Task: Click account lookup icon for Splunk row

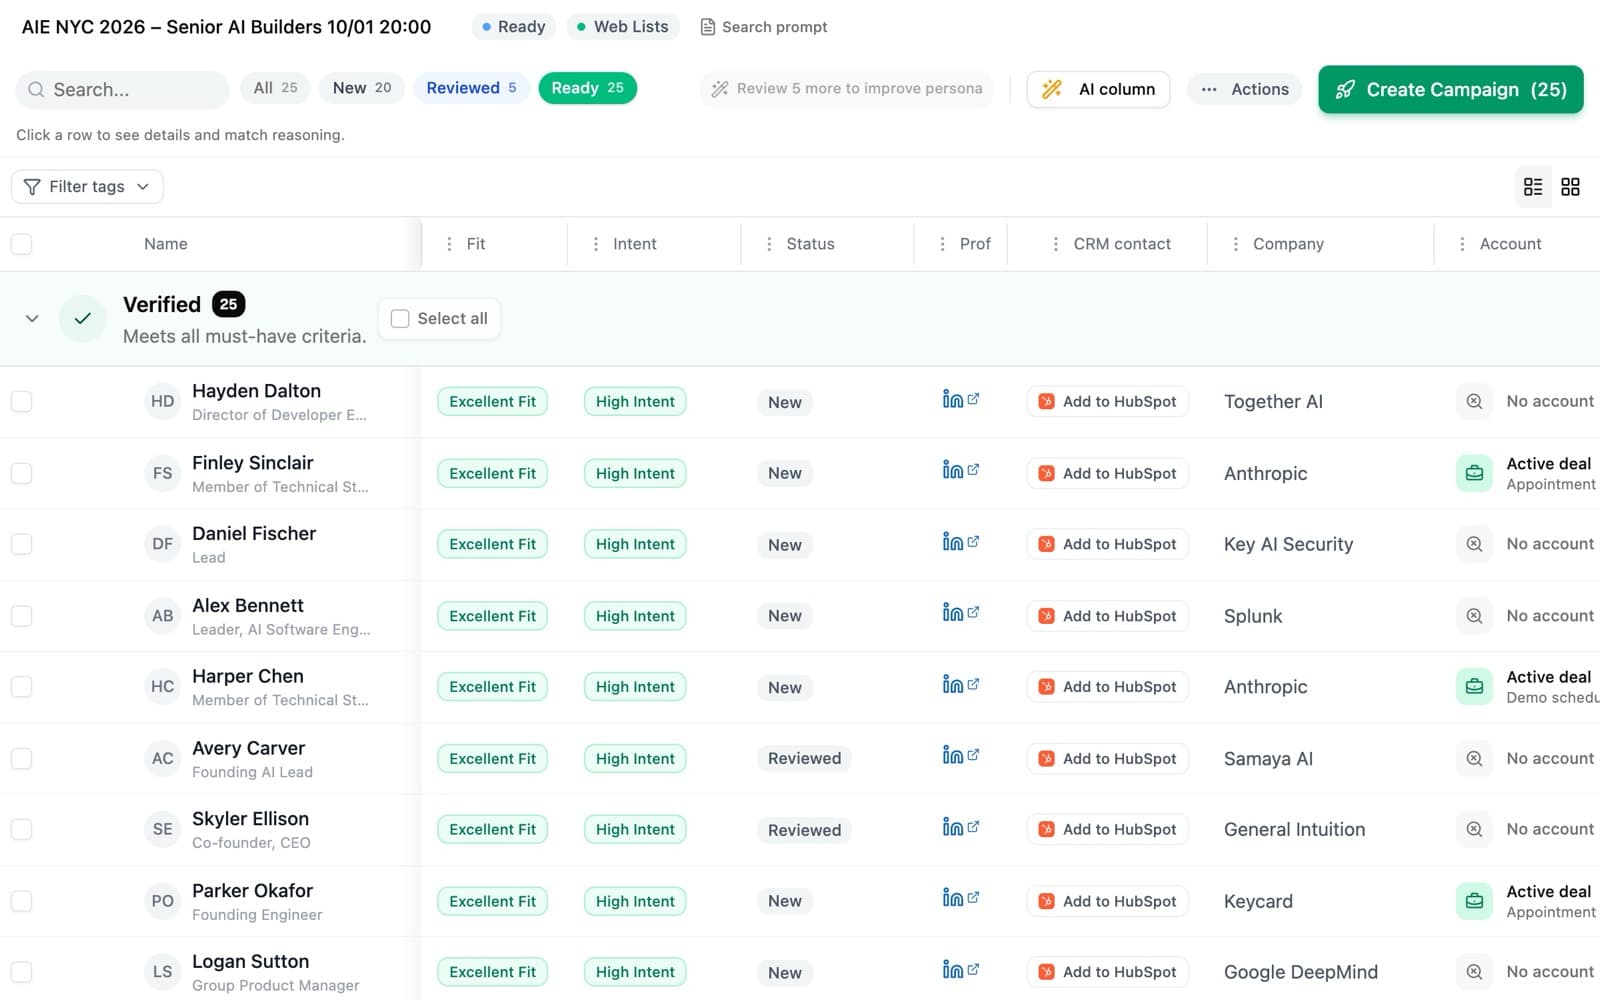Action: pos(1474,616)
